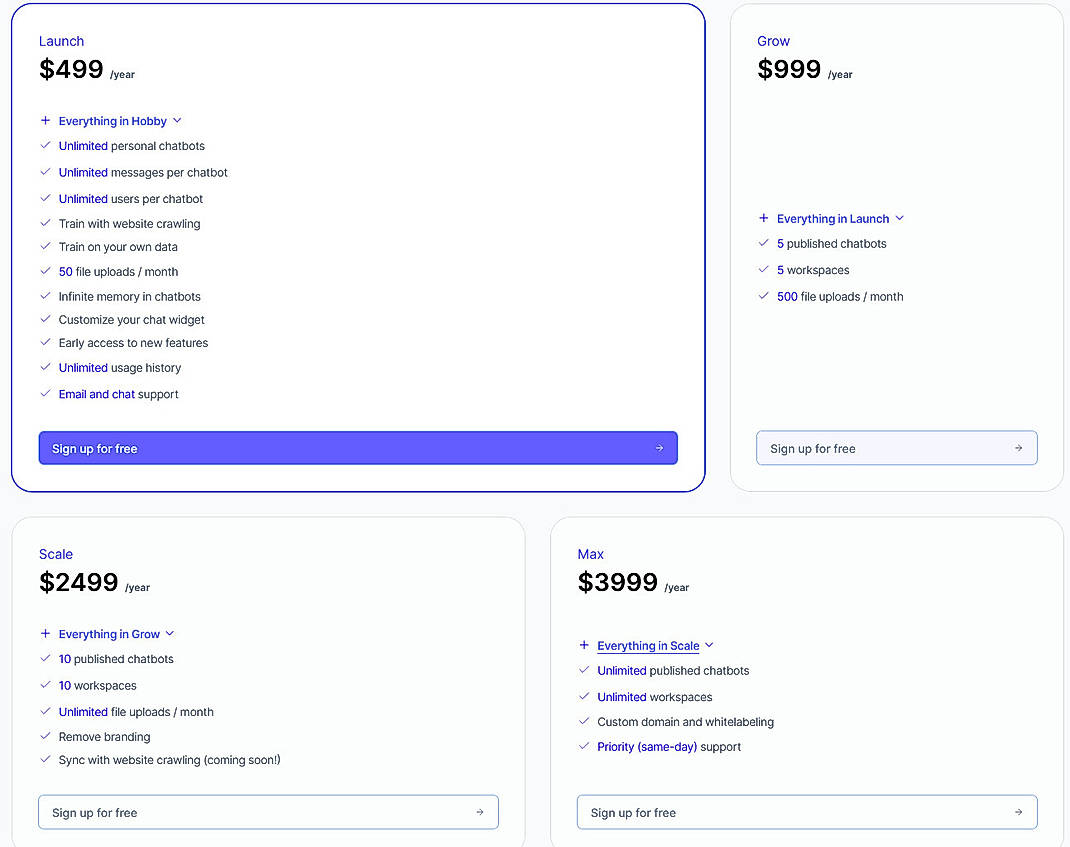Image resolution: width=1070 pixels, height=847 pixels.
Task: Click the $999 price text
Action: tap(790, 69)
